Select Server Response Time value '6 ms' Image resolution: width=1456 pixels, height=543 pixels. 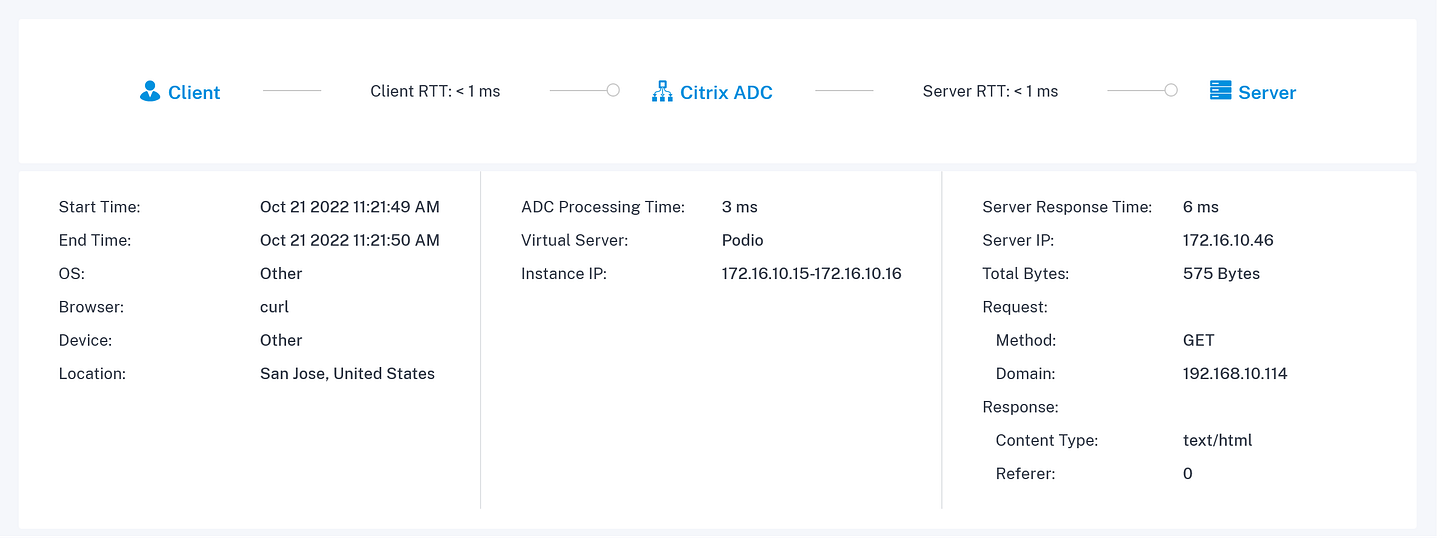[x=1201, y=207]
